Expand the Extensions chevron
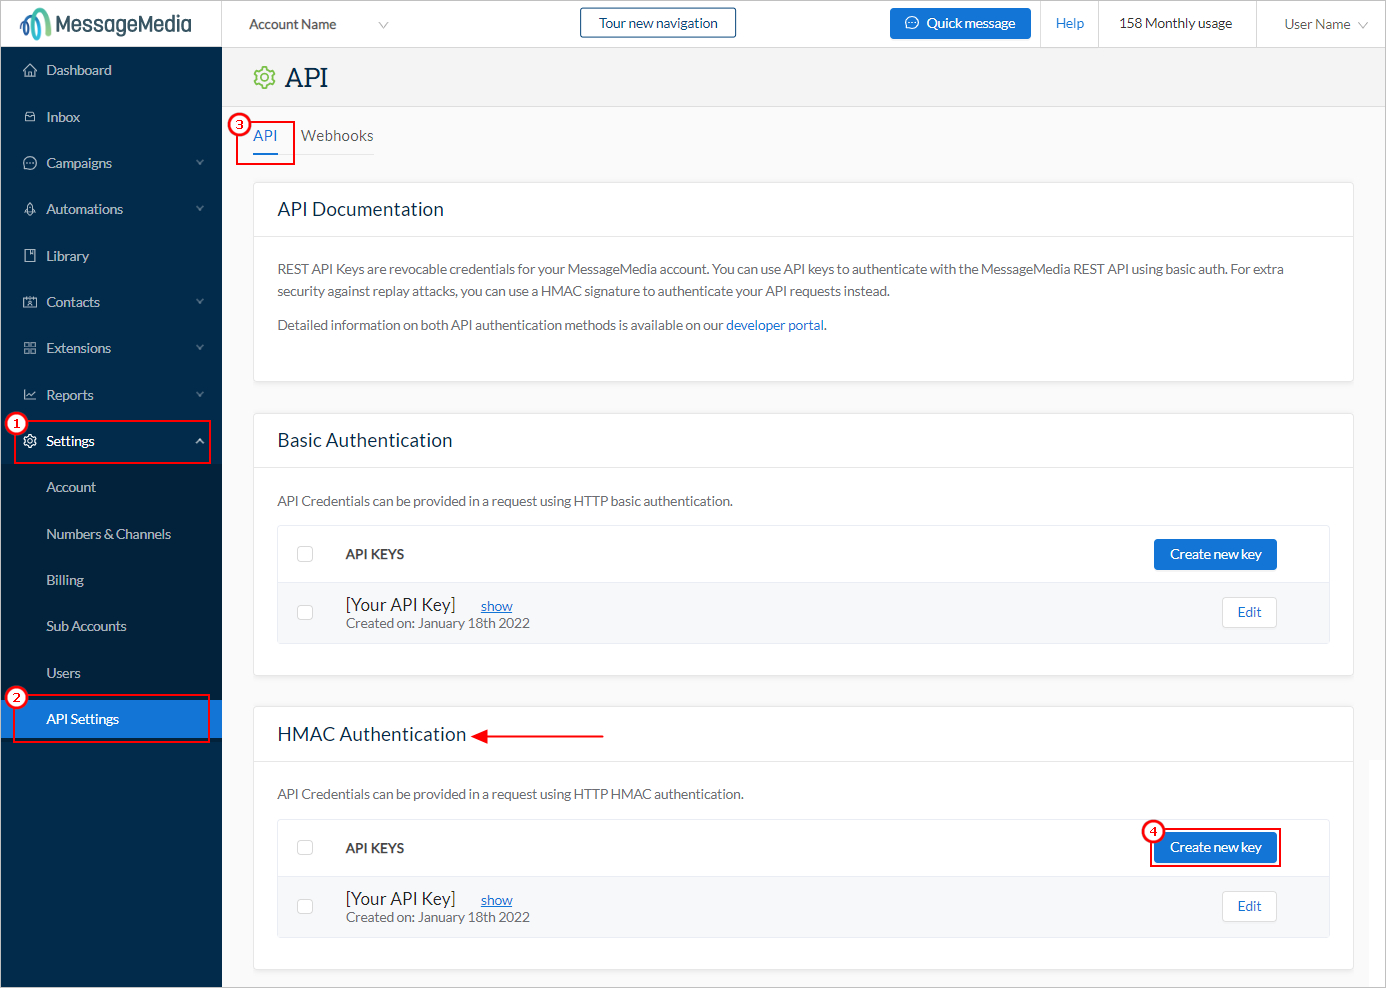Viewport: 1386px width, 988px height. (200, 348)
